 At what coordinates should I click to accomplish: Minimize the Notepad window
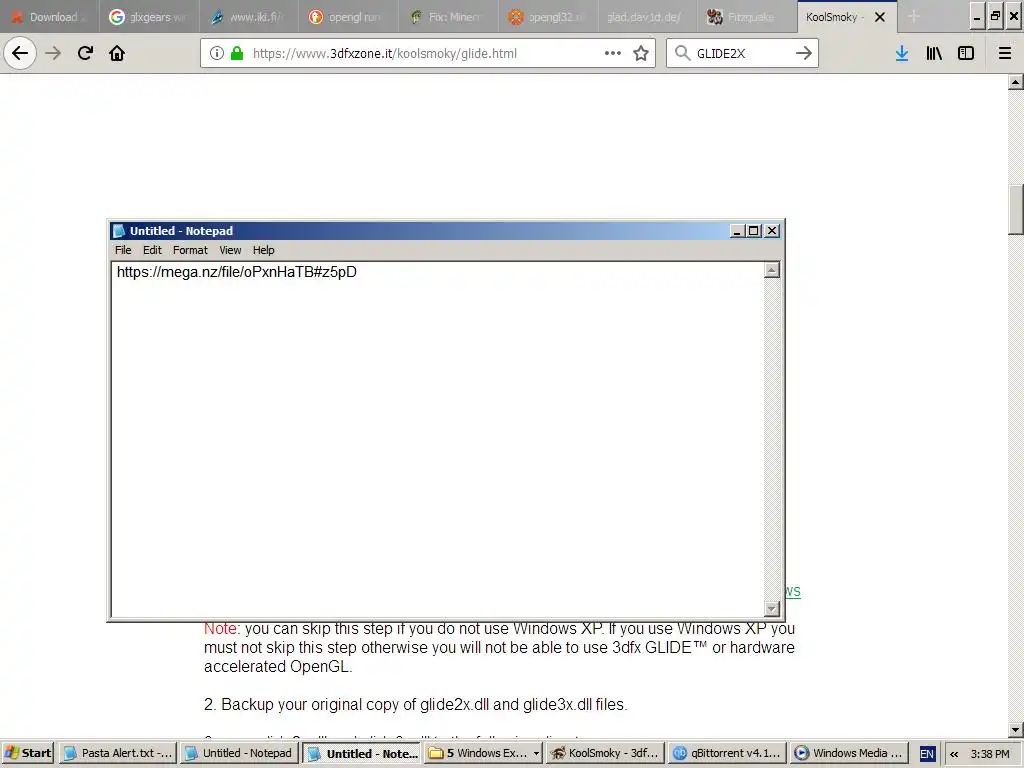[x=737, y=231]
